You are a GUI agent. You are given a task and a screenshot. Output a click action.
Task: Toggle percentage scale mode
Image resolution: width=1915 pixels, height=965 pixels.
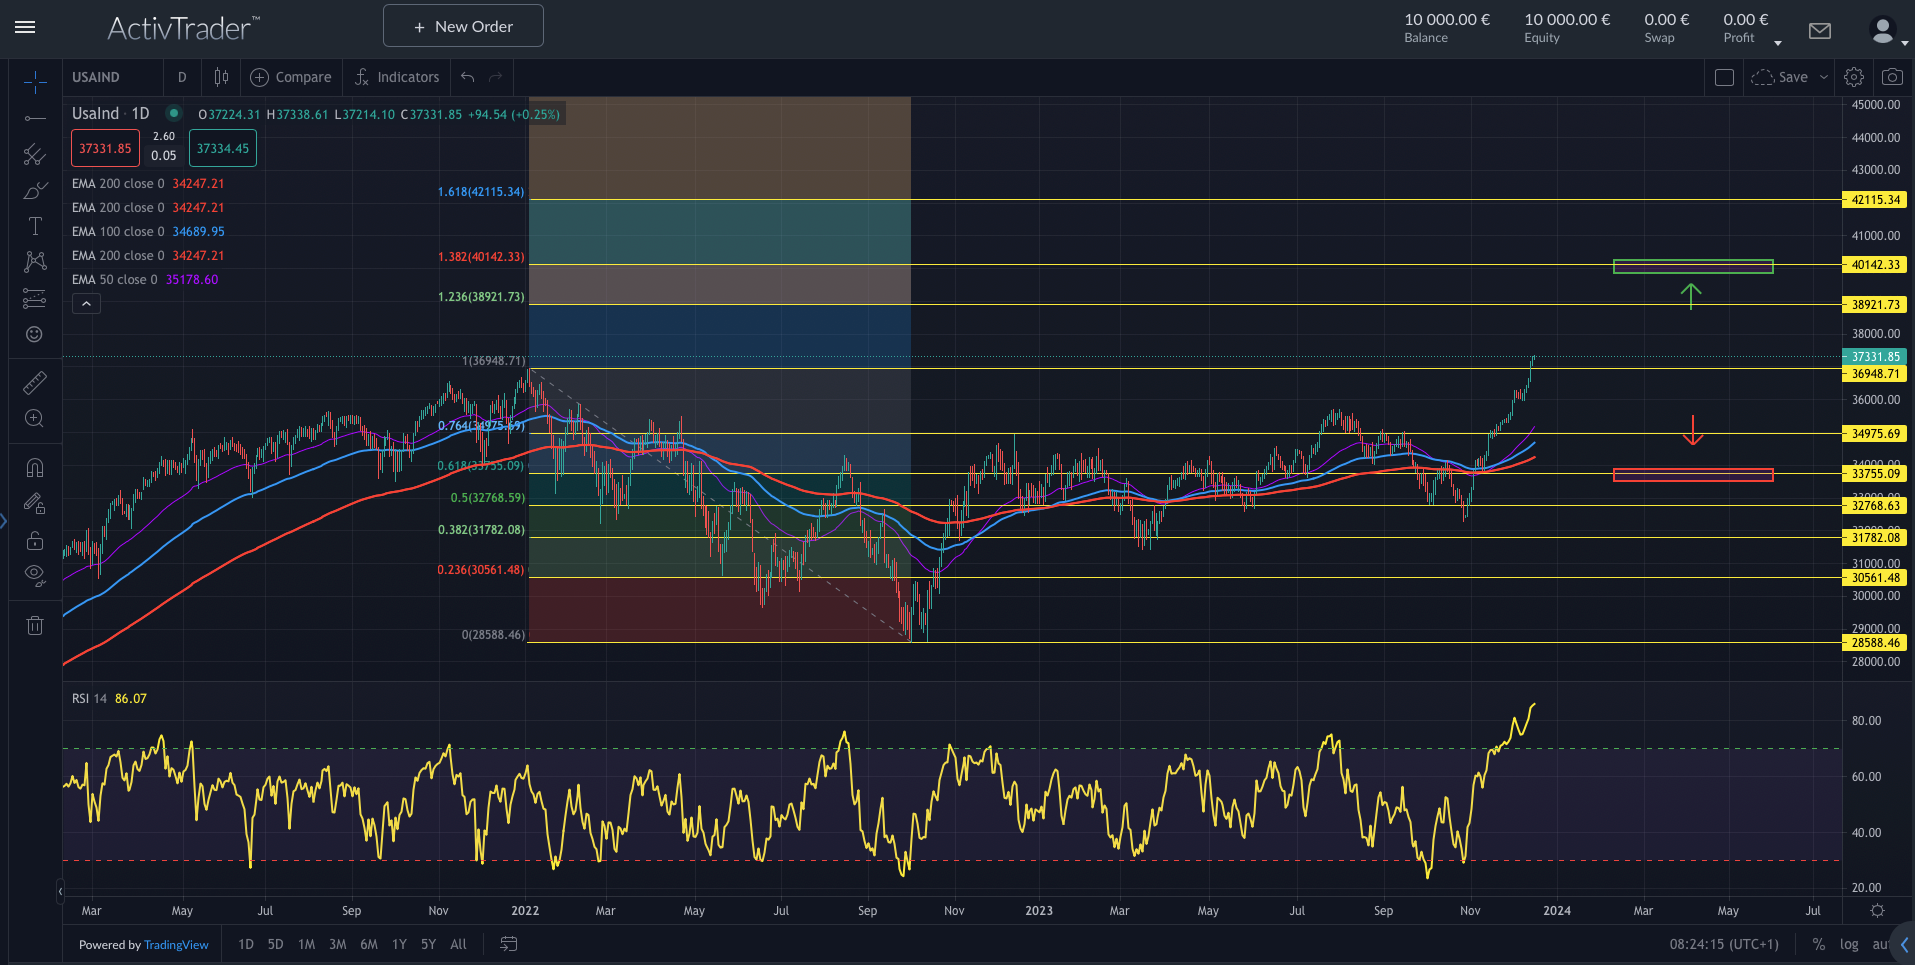[x=1819, y=944]
